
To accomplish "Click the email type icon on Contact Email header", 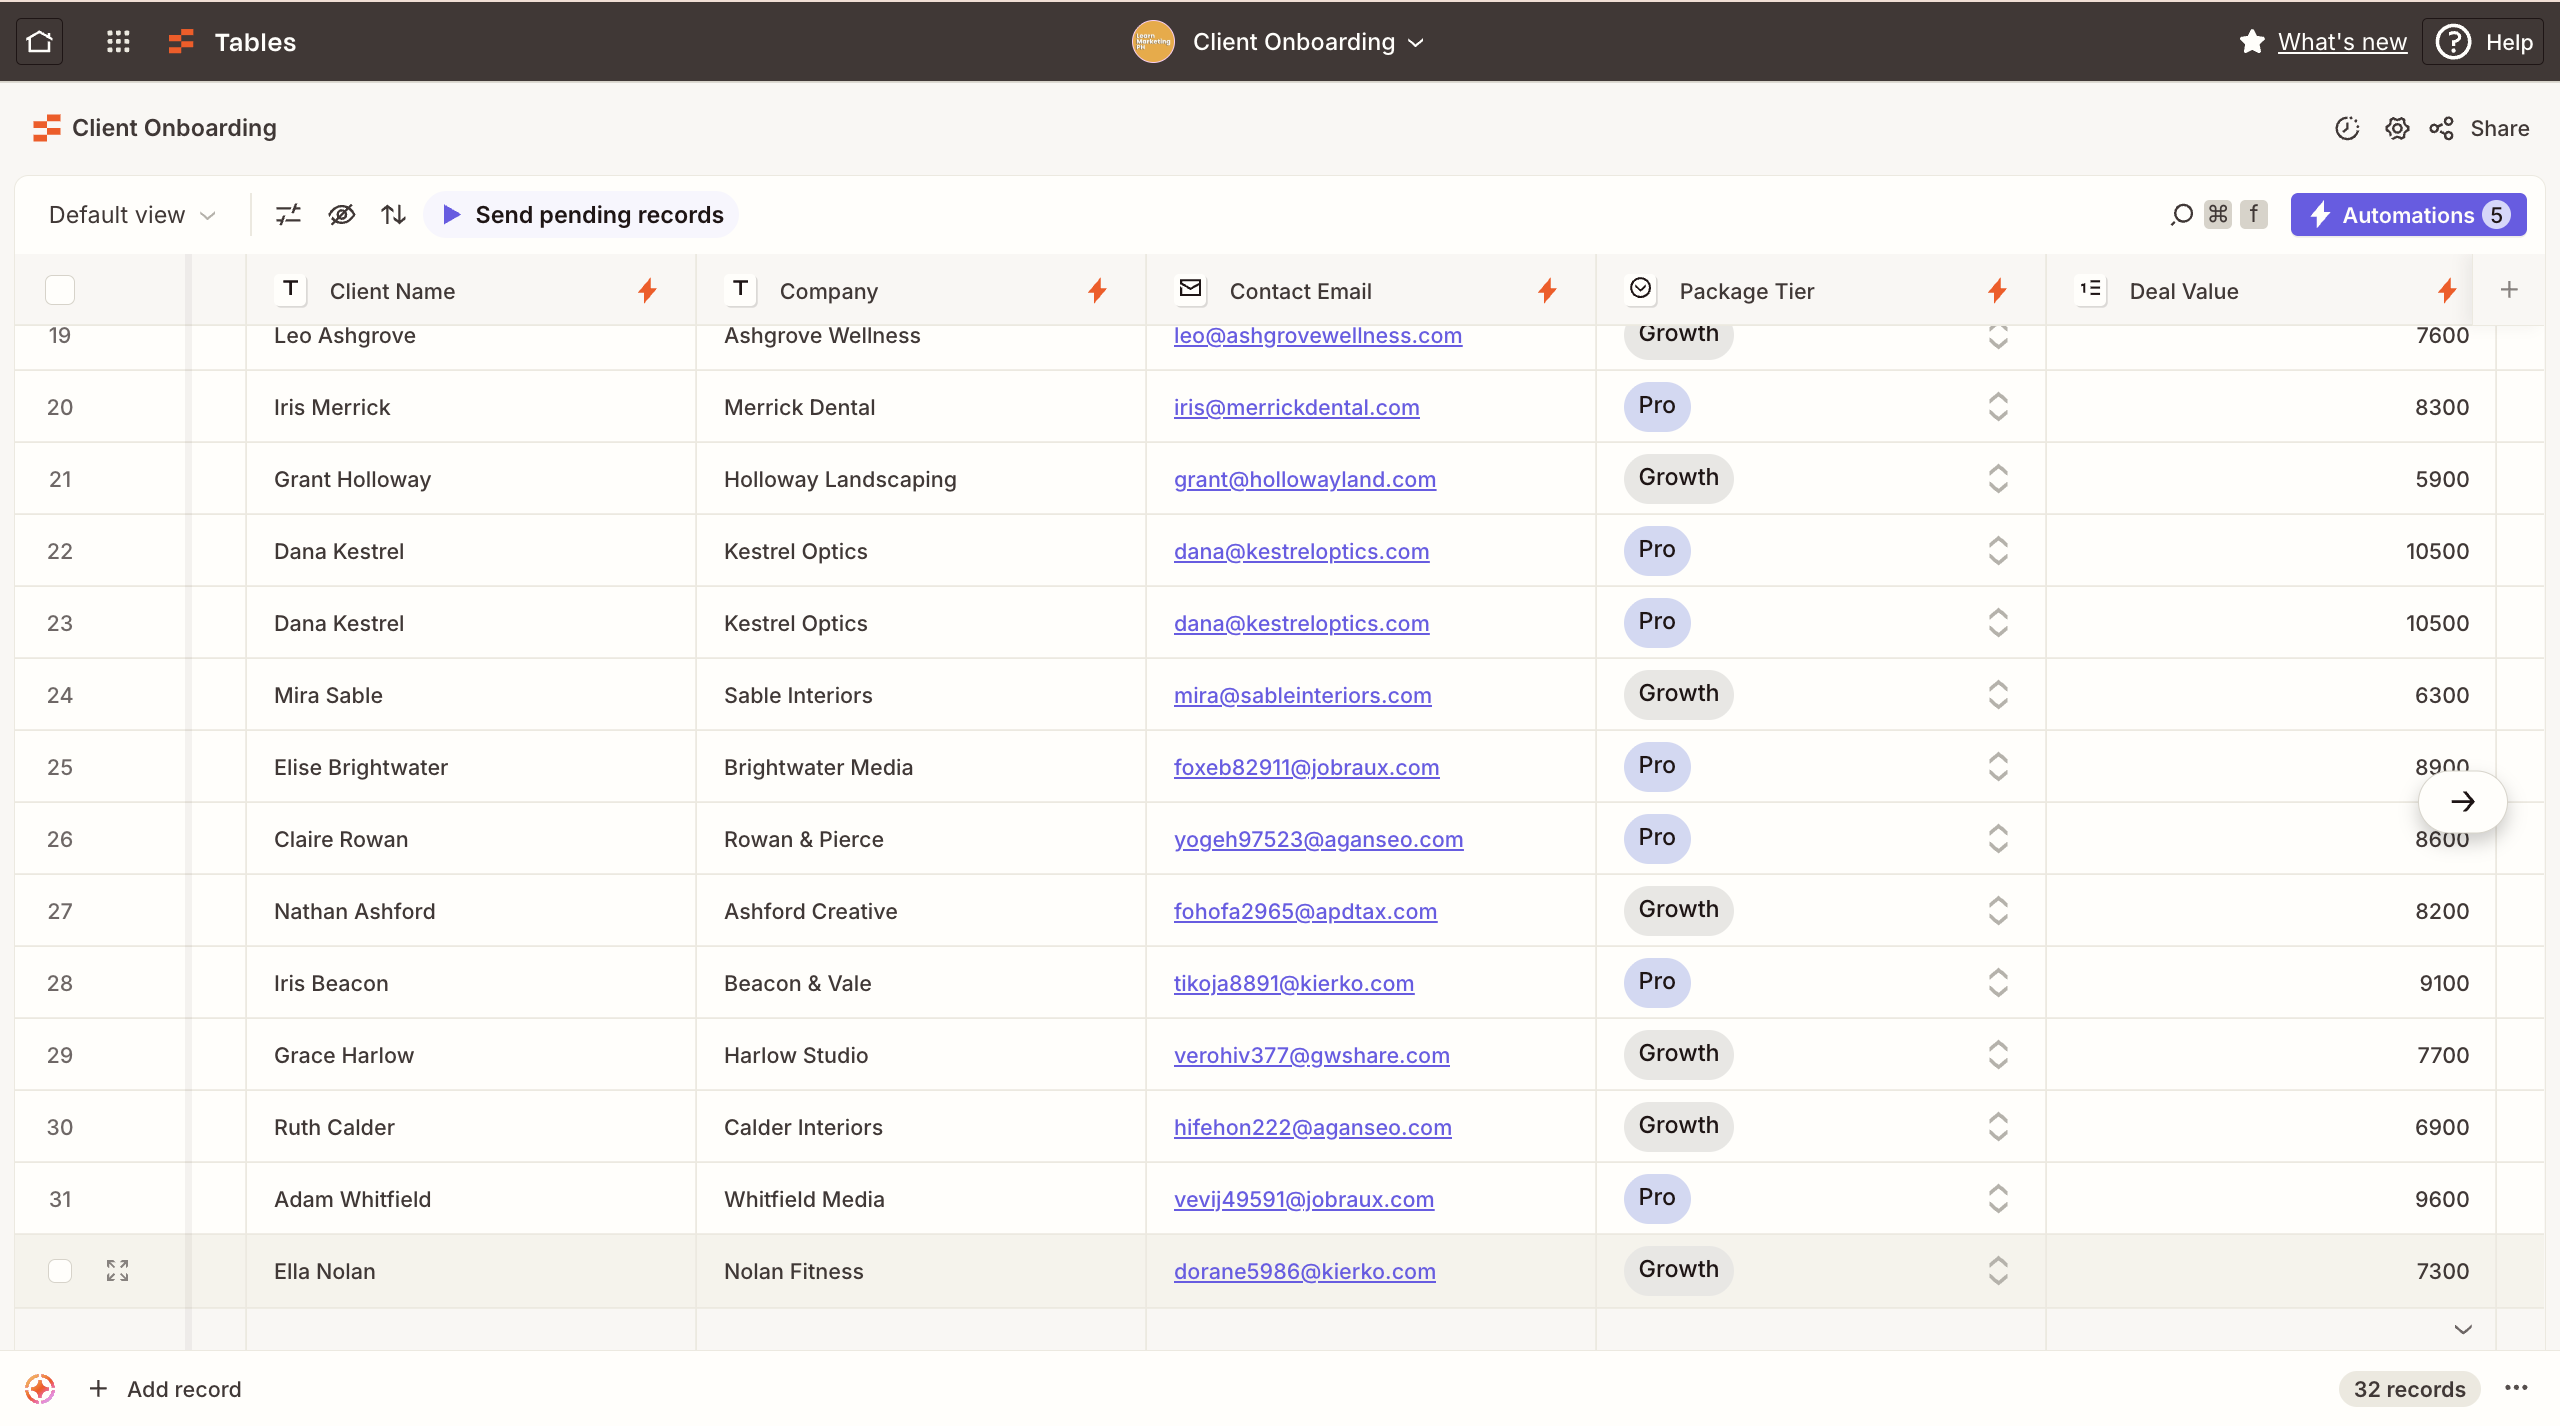I will pyautogui.click(x=1191, y=290).
